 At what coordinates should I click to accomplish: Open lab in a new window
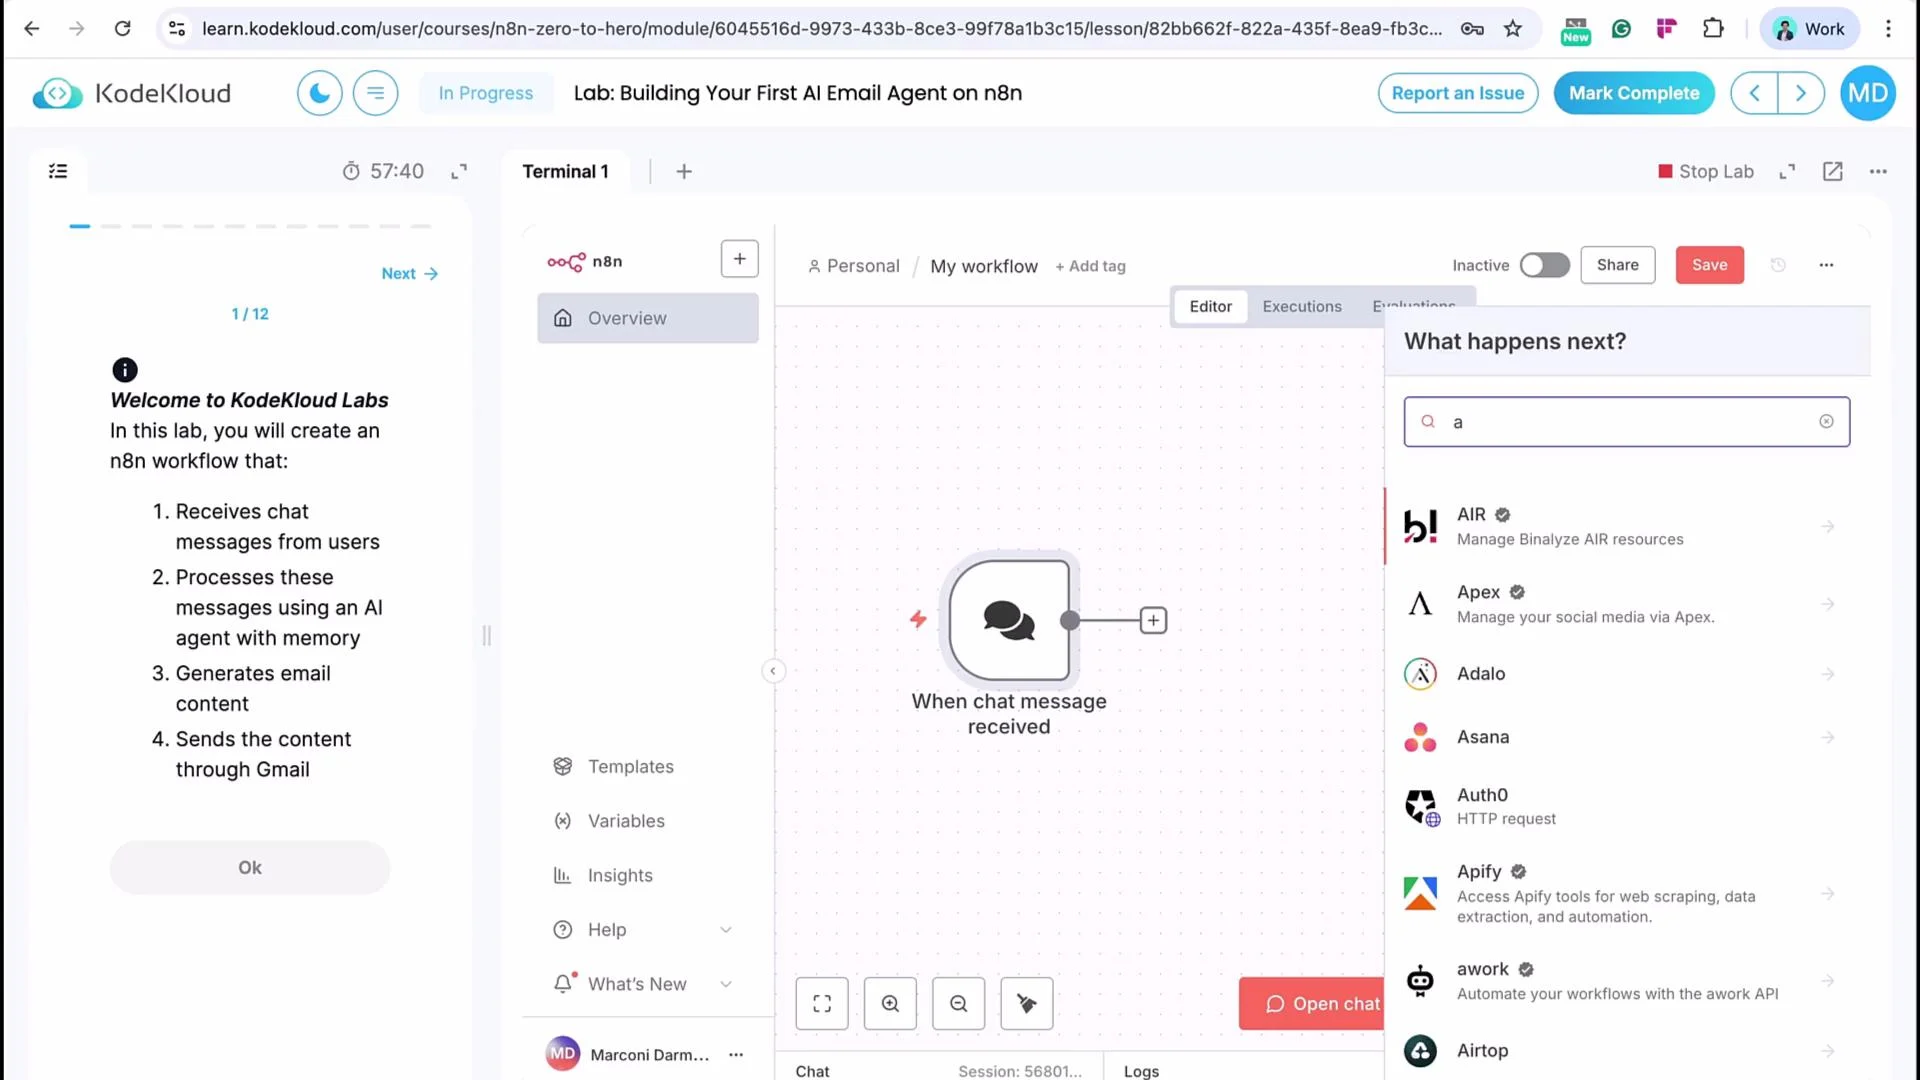coord(1833,171)
